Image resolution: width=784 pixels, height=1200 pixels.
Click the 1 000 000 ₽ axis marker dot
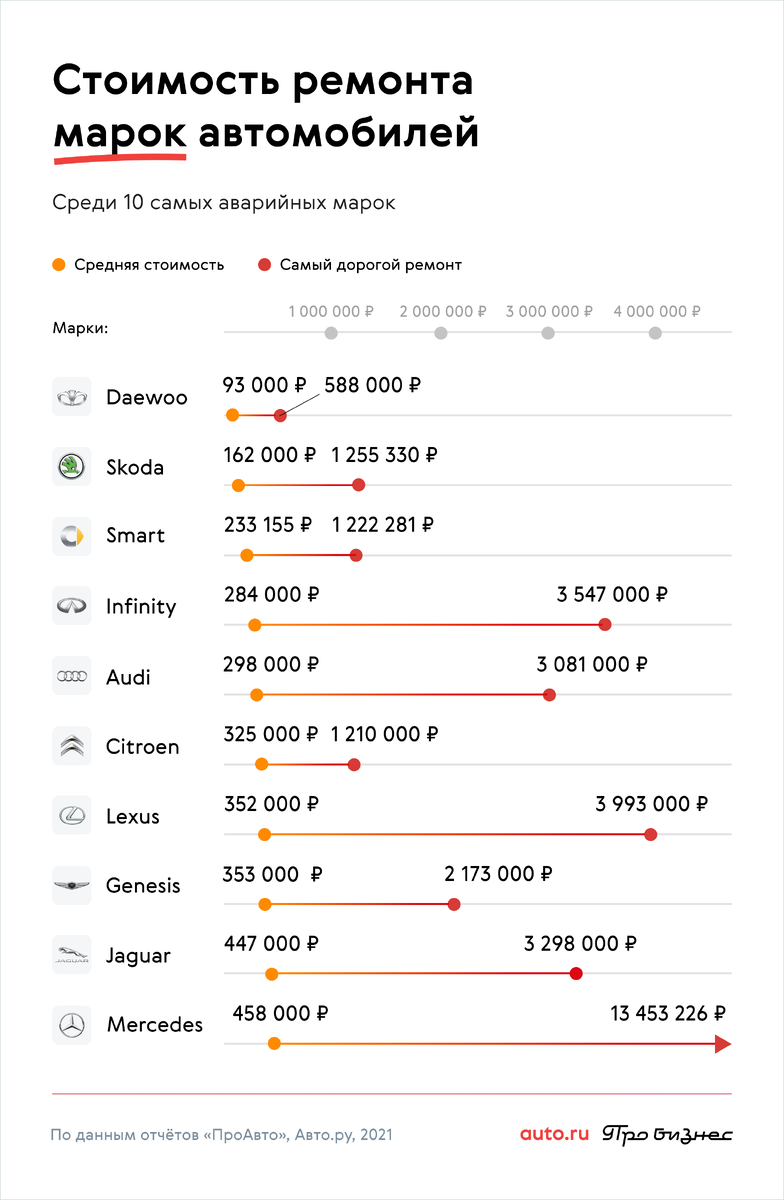[x=331, y=333]
